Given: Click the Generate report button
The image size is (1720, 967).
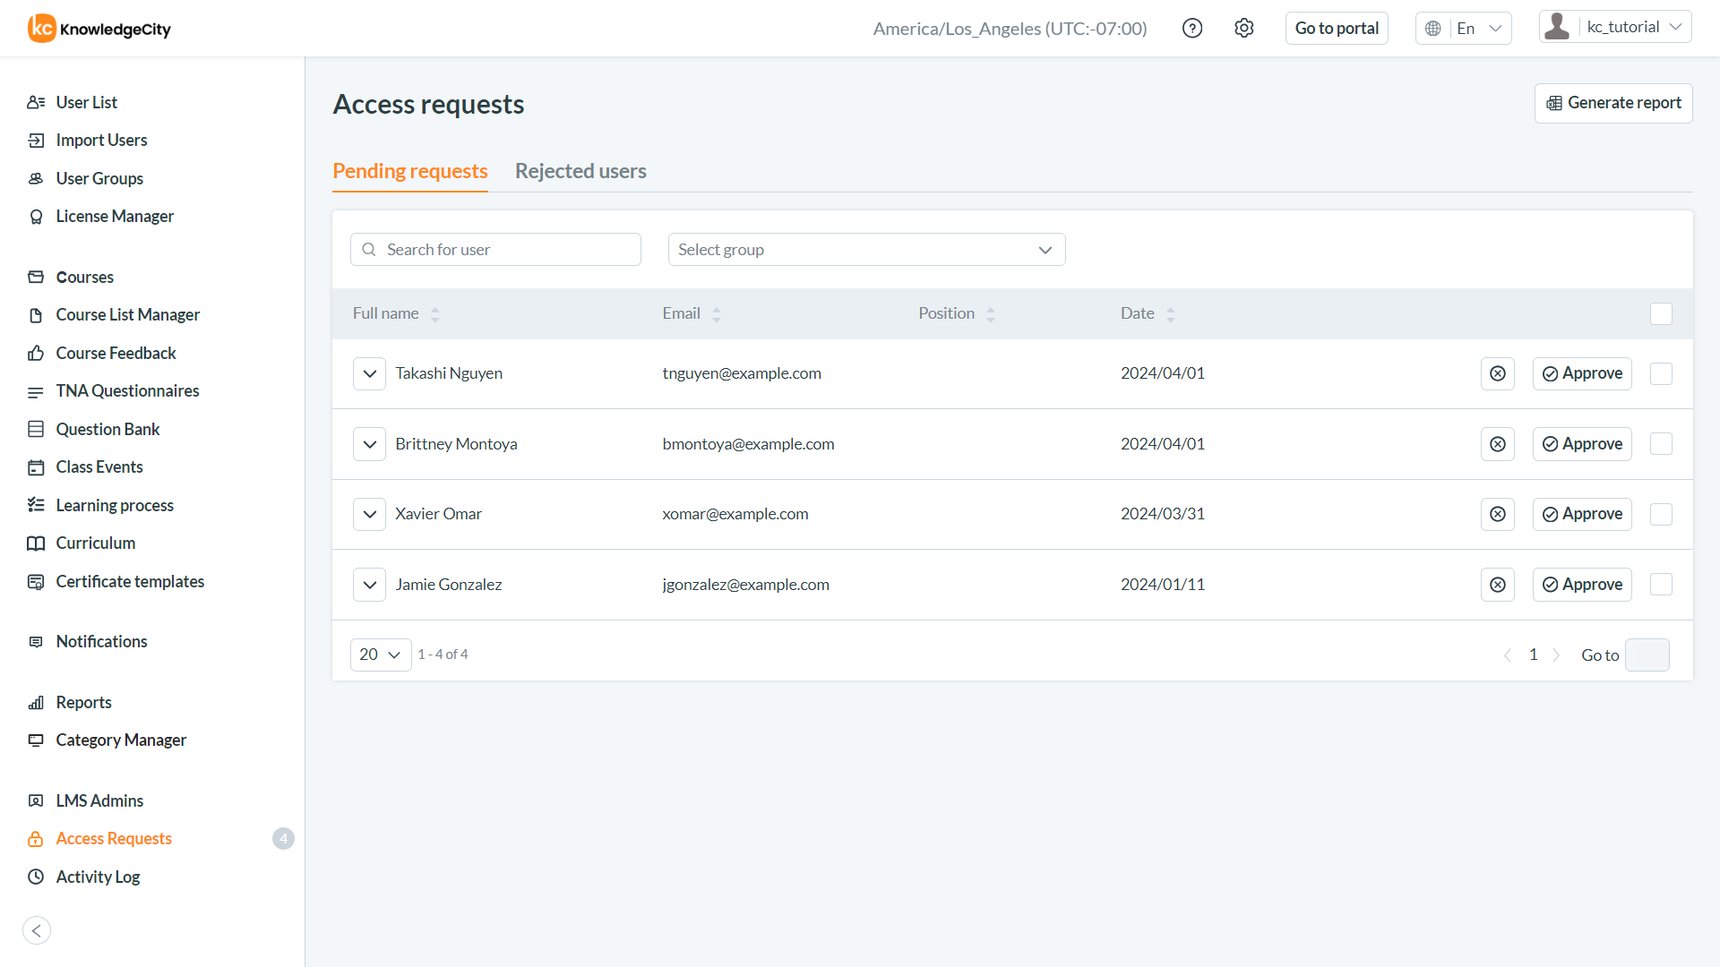Looking at the screenshot, I should 1612,103.
